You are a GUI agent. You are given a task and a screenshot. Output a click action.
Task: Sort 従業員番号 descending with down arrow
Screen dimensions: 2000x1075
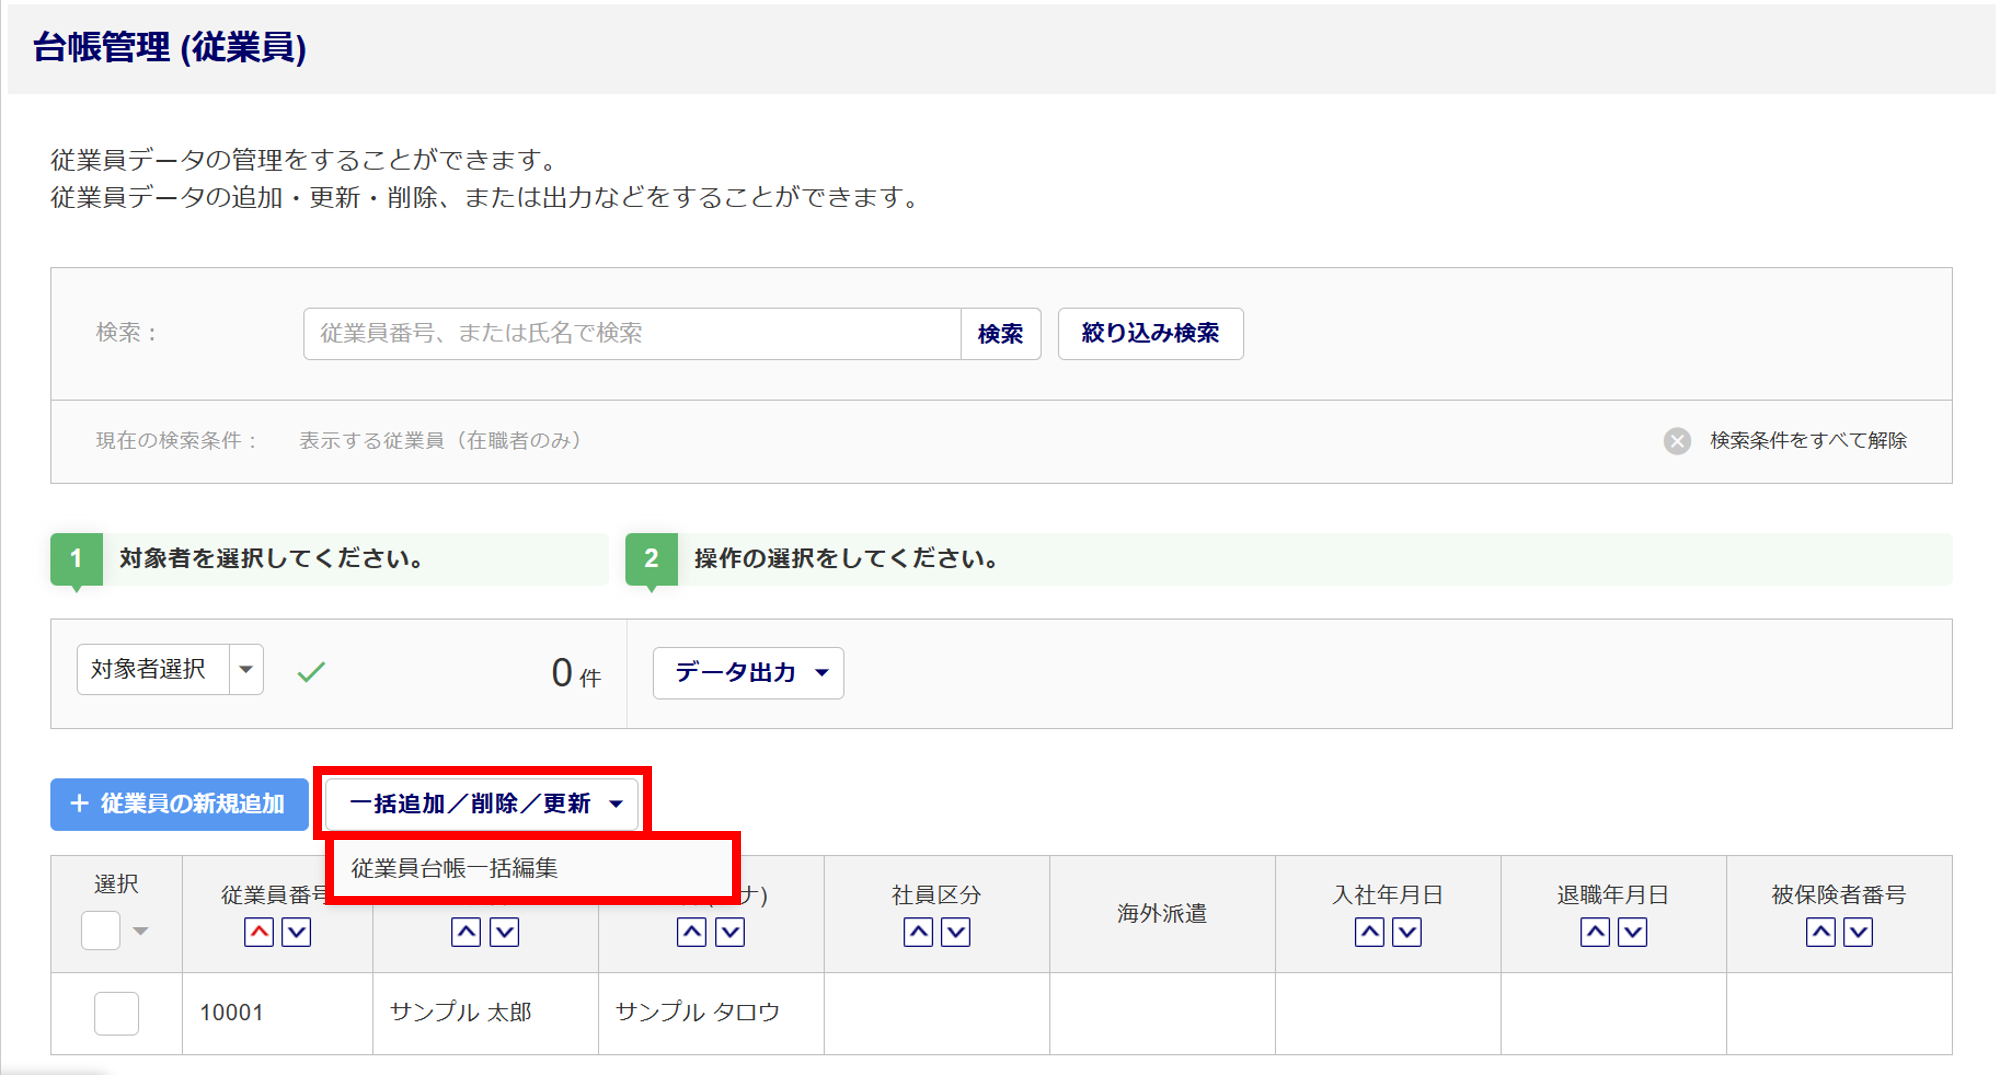click(297, 932)
